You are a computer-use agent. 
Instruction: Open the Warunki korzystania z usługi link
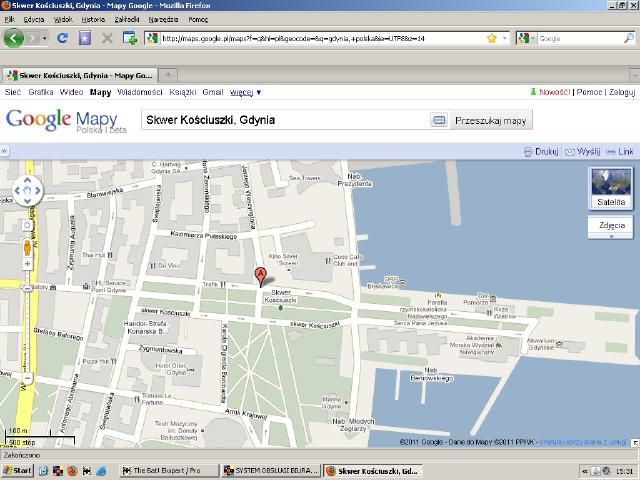point(583,442)
